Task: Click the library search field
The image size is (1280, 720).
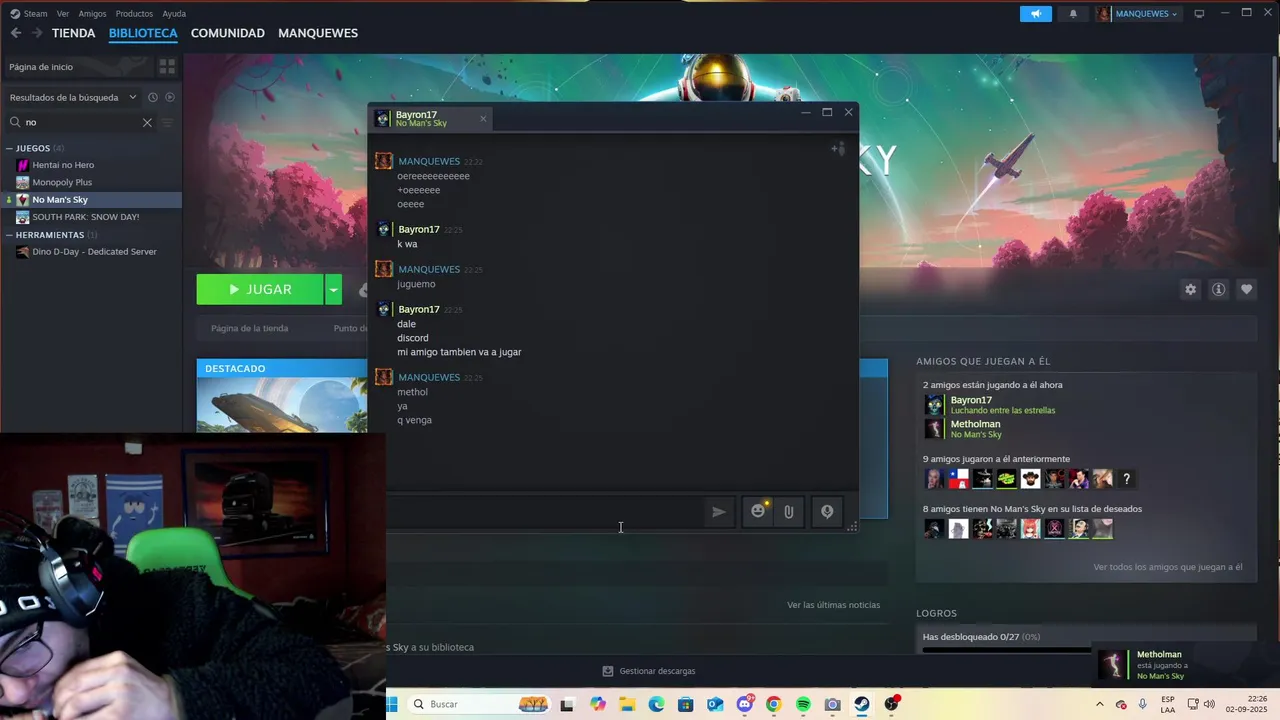Action: tap(80, 122)
